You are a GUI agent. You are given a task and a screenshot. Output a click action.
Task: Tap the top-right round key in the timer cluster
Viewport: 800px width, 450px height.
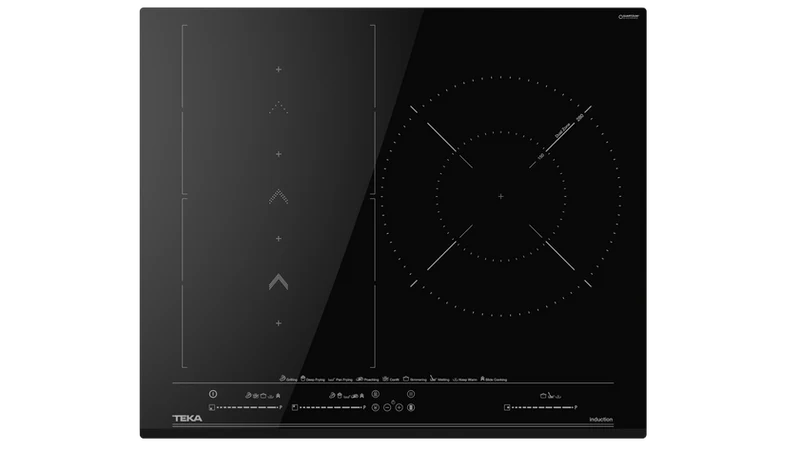click(411, 394)
